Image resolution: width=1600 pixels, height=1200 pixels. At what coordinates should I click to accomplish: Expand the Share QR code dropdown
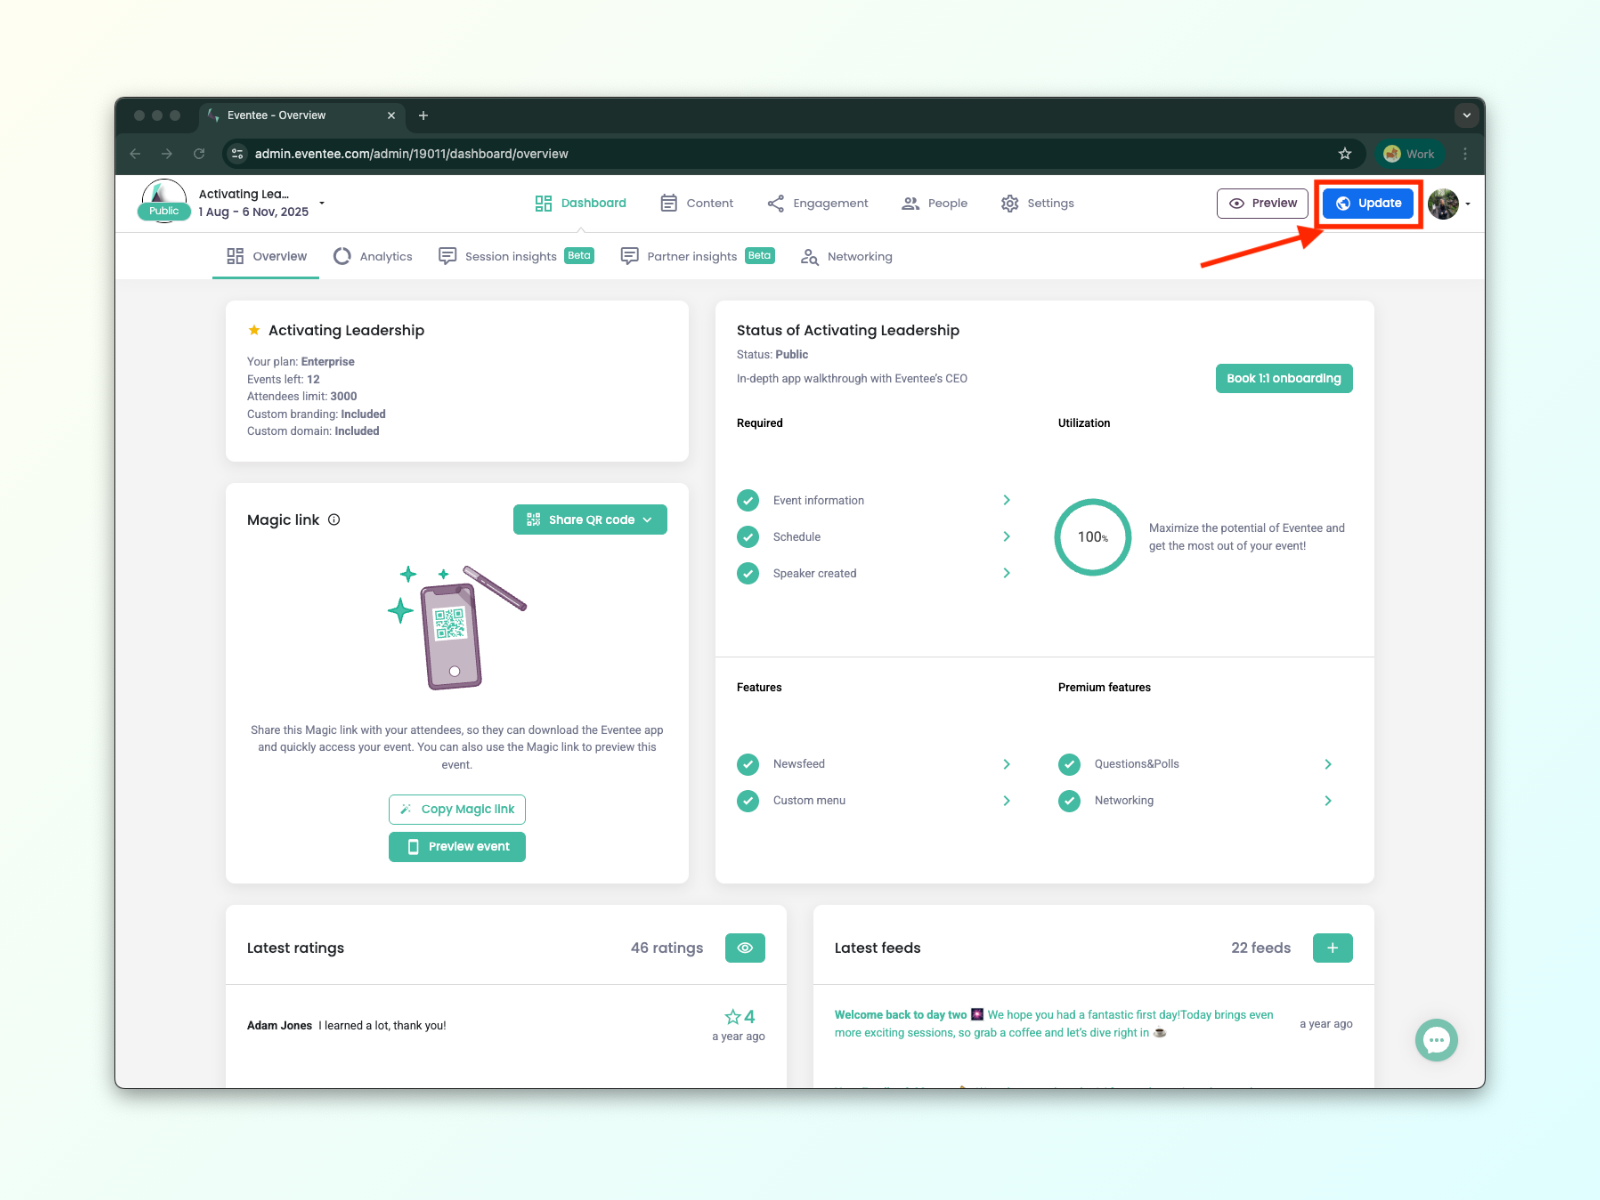(x=590, y=520)
